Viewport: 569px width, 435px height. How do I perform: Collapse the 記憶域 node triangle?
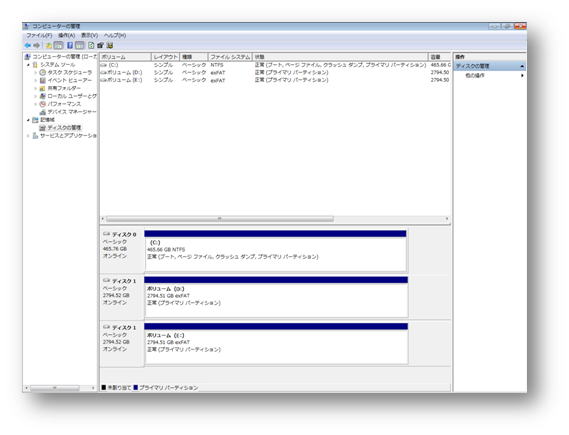pyautogui.click(x=28, y=120)
